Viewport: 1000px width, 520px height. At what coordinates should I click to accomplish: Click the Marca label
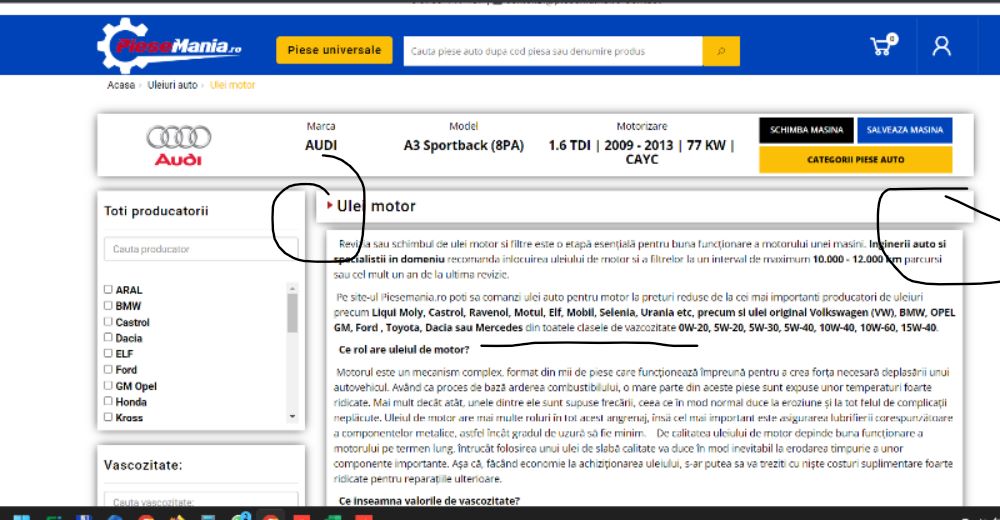(321, 126)
